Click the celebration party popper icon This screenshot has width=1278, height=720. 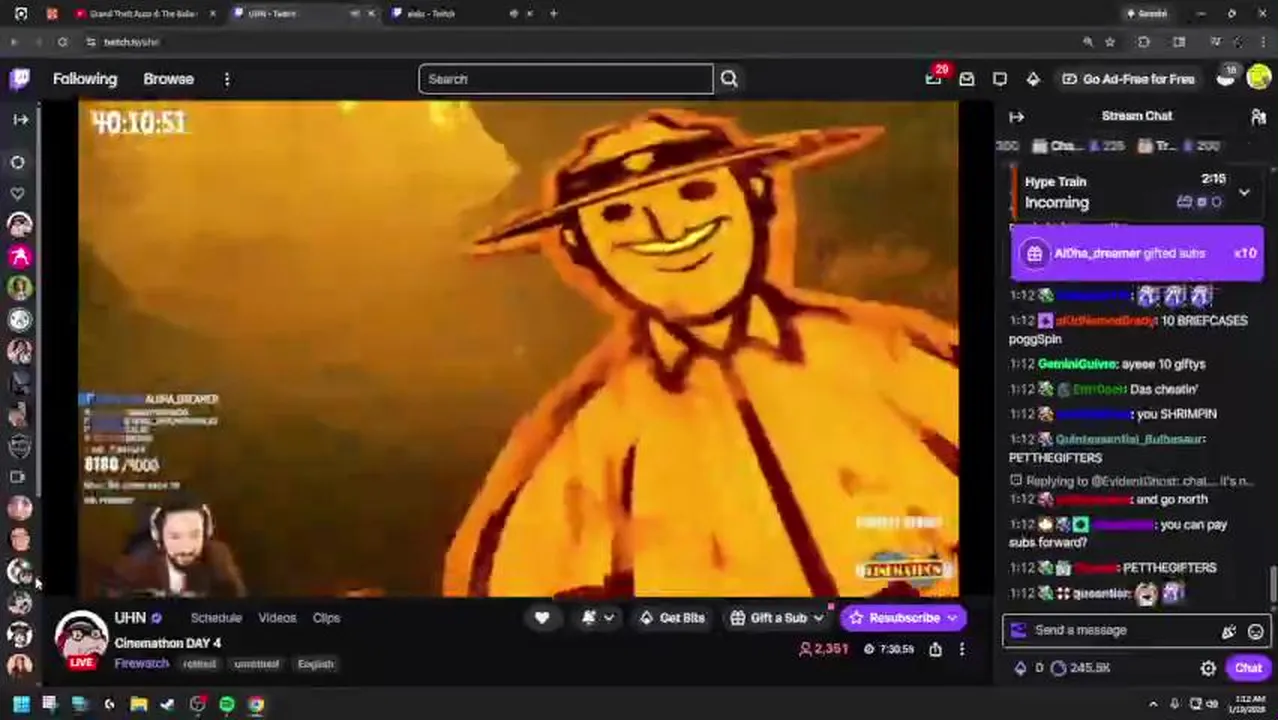point(1228,631)
